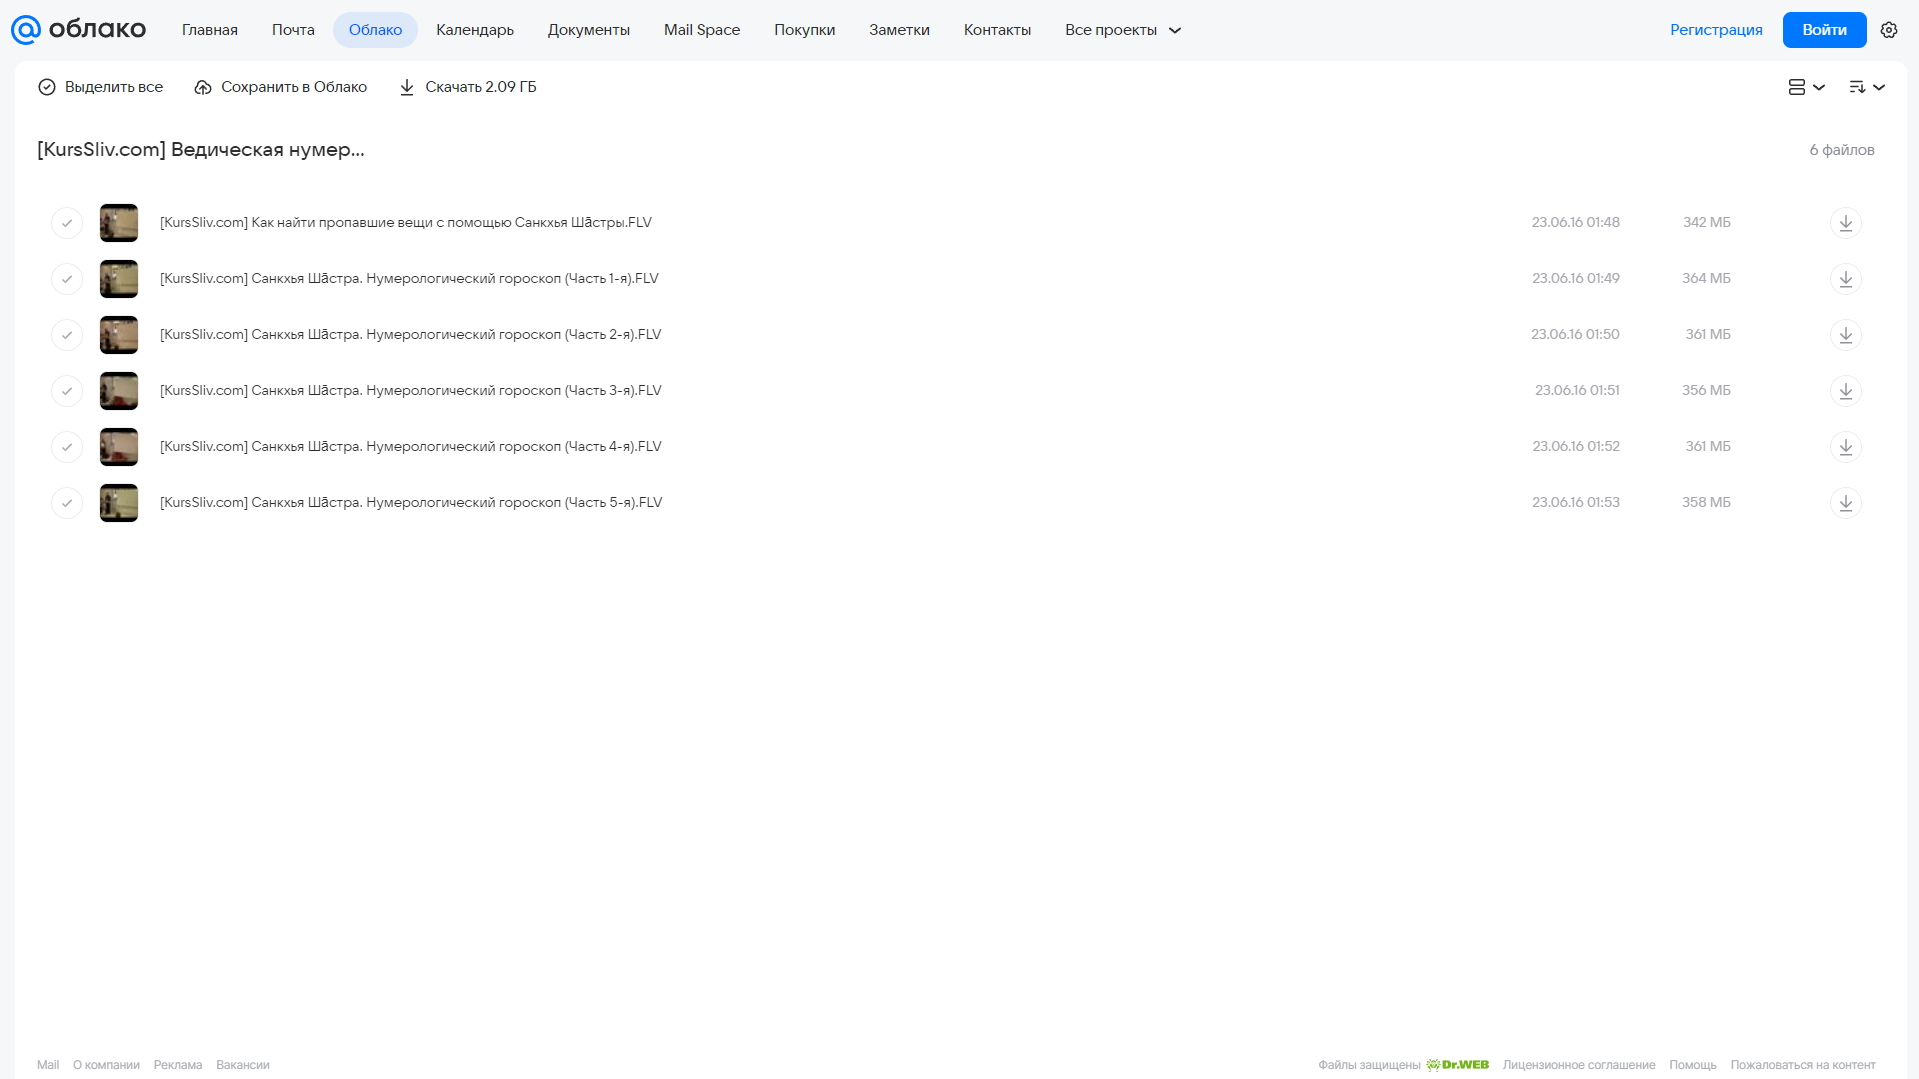Click Выделить все to select all files
The image size is (1919, 1079).
tap(100, 87)
